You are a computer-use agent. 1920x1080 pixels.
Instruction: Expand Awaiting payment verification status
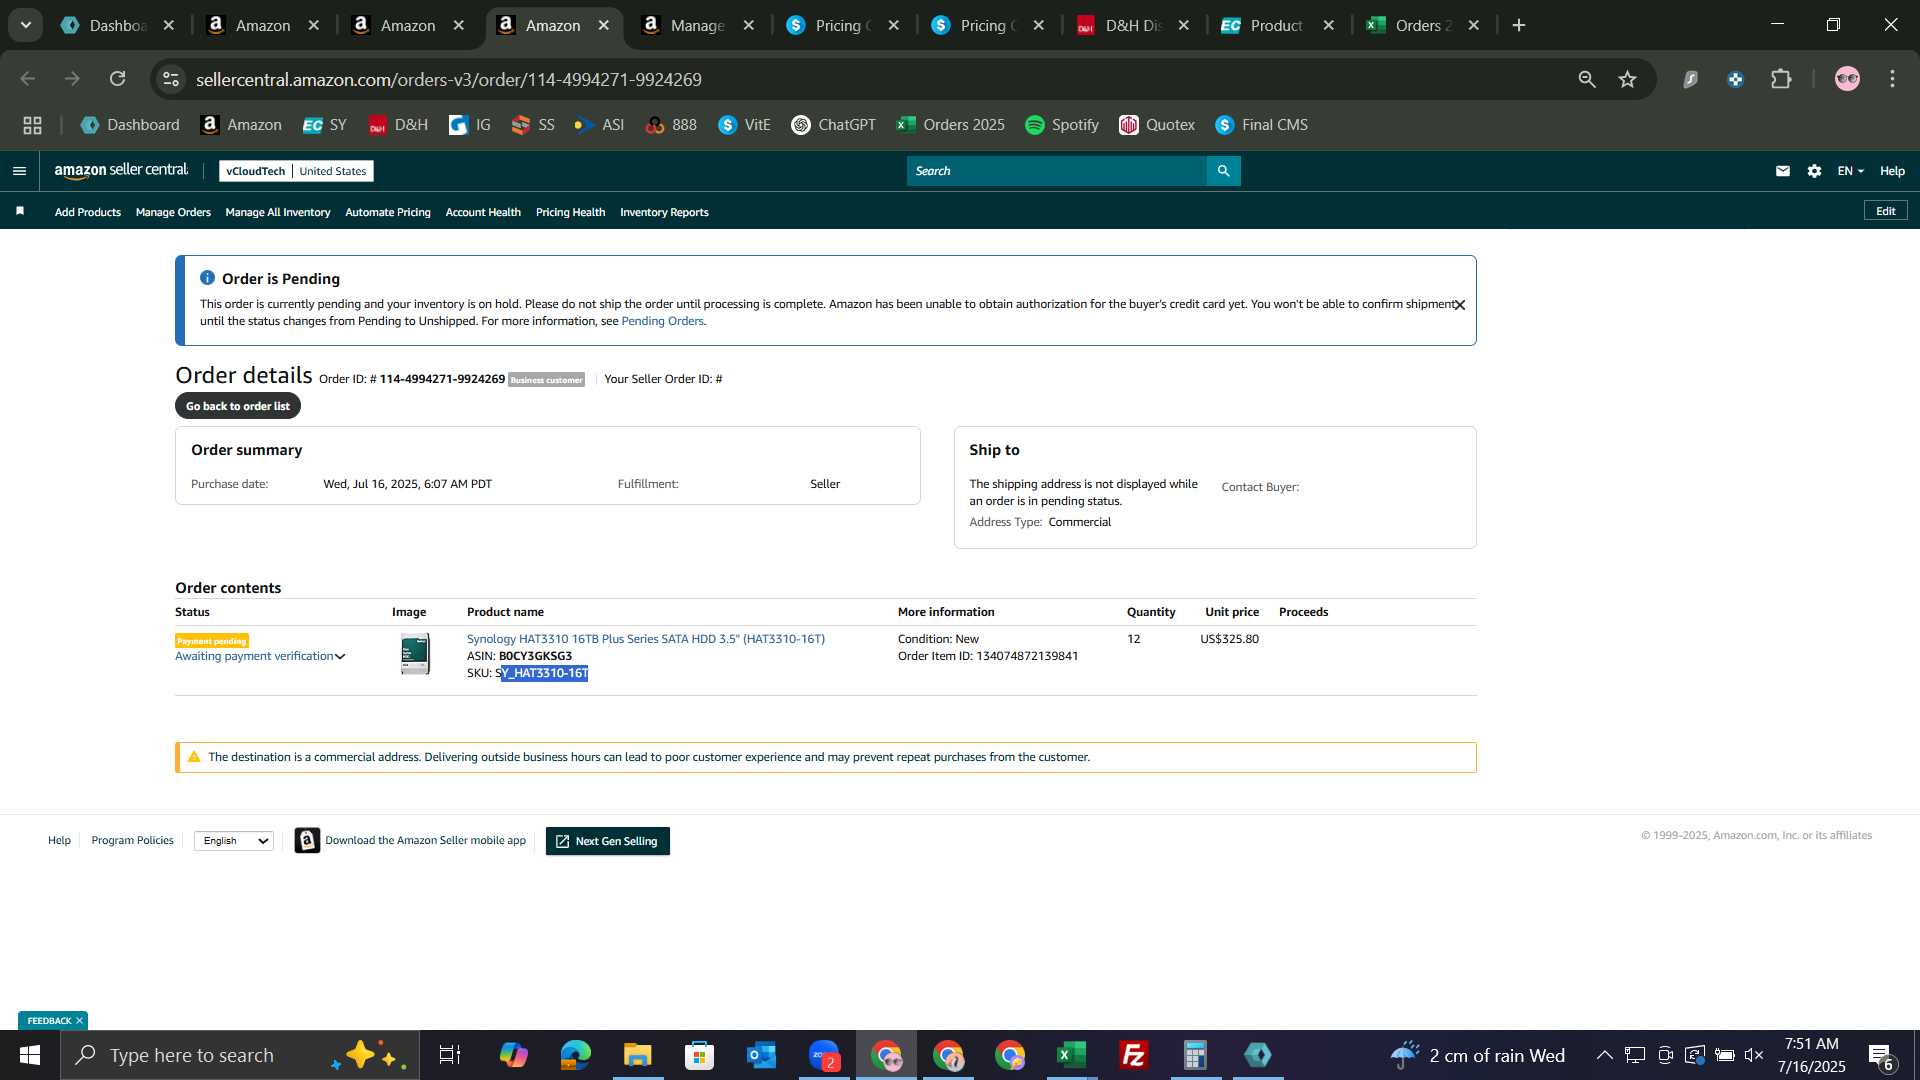260,656
